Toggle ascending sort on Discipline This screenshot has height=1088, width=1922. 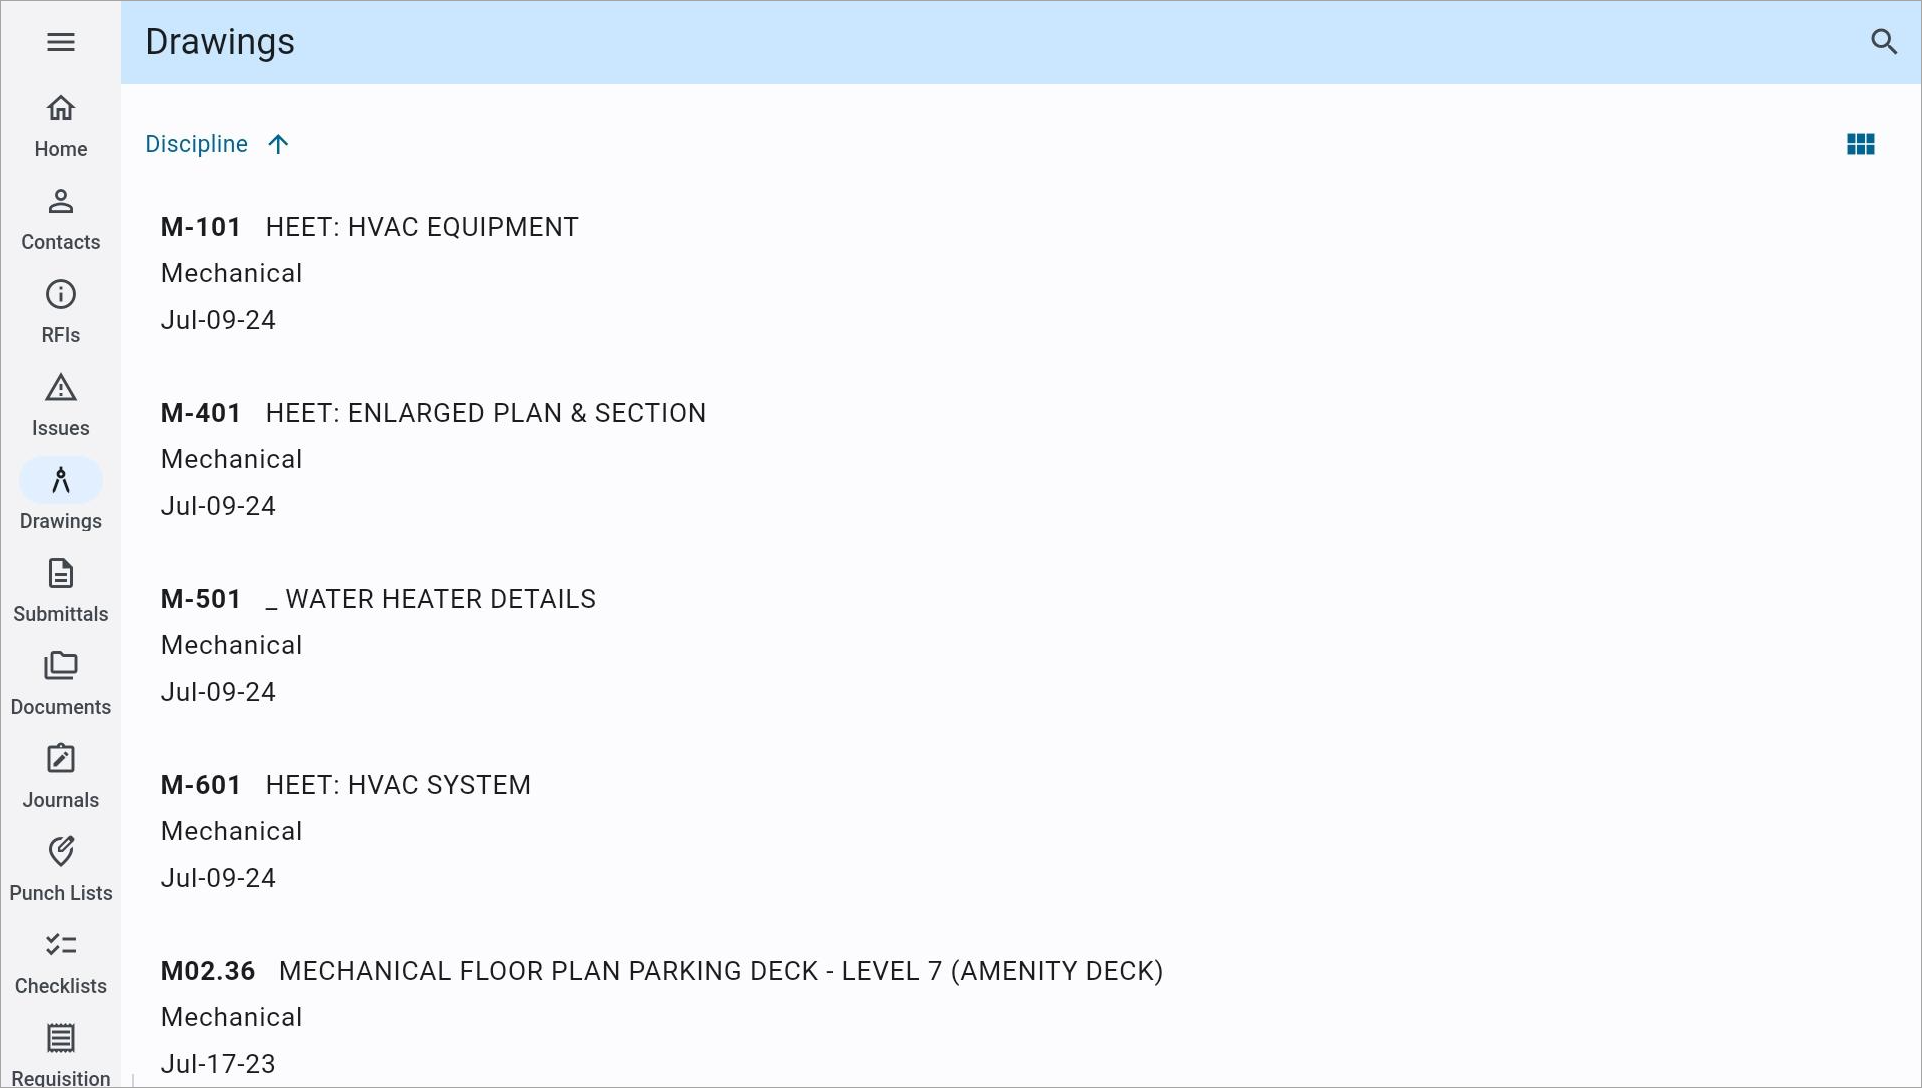point(279,143)
